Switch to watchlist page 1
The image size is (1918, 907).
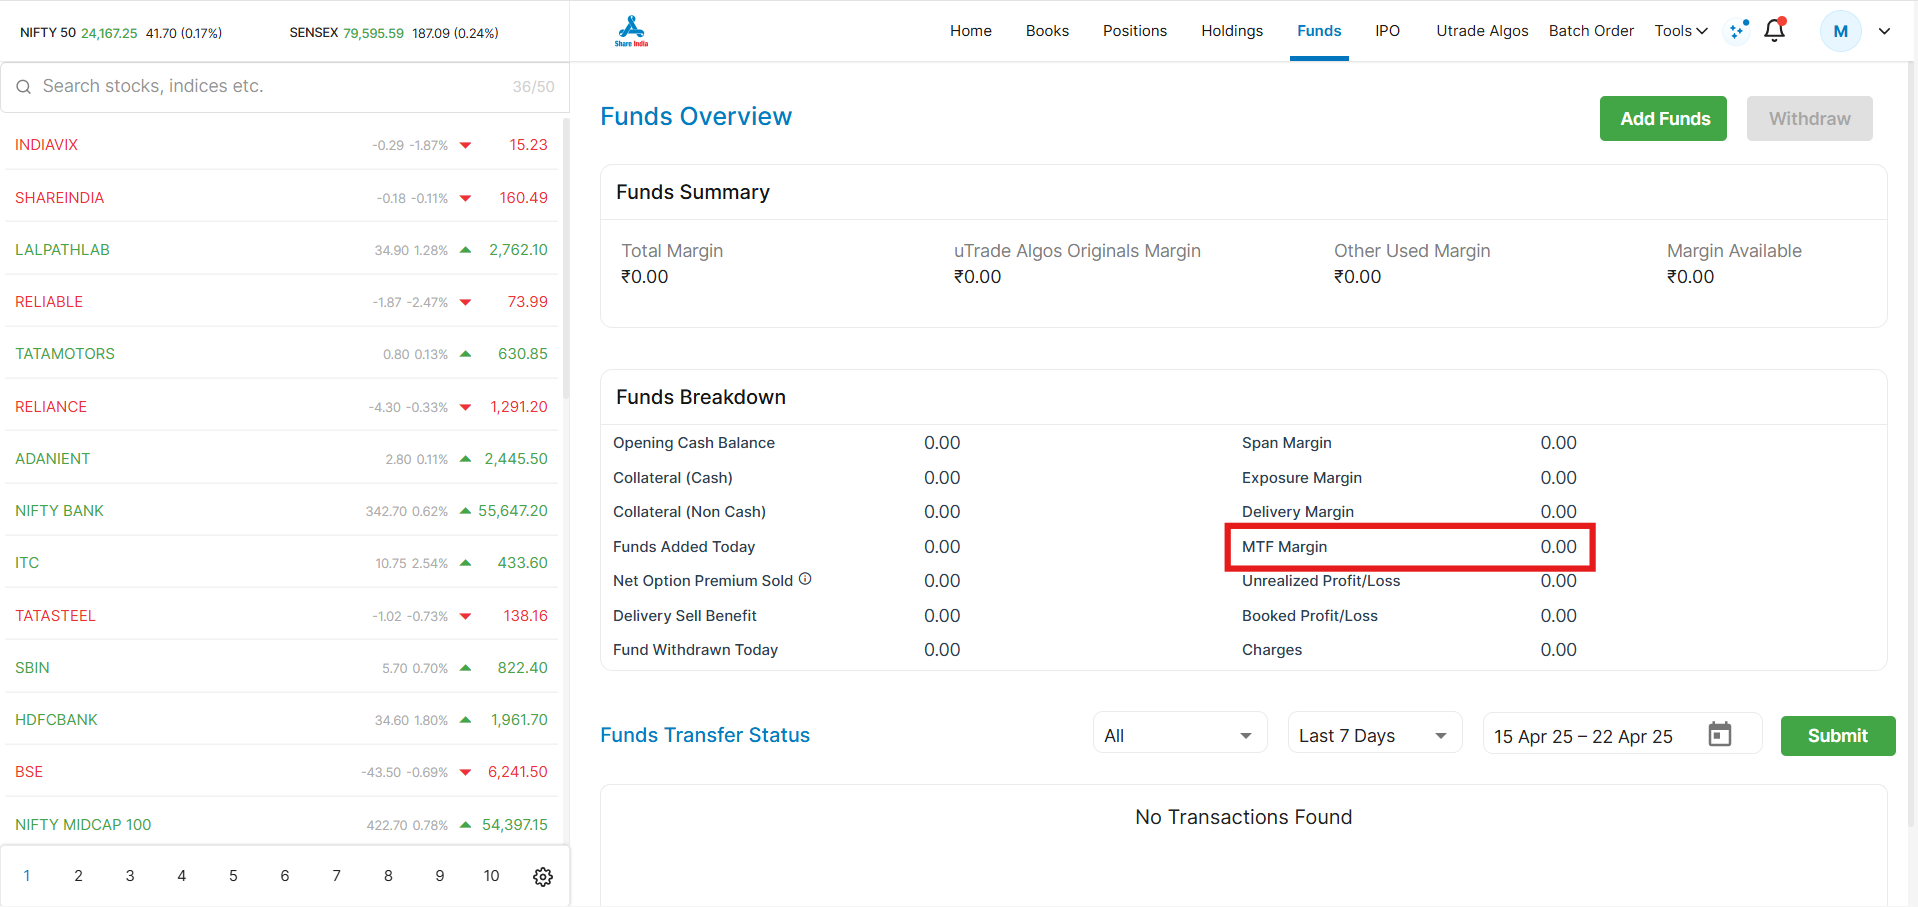[27, 875]
